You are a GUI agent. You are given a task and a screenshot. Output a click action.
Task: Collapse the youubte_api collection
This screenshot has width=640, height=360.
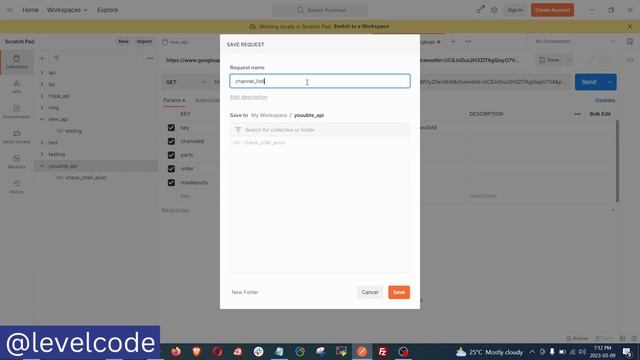42,166
